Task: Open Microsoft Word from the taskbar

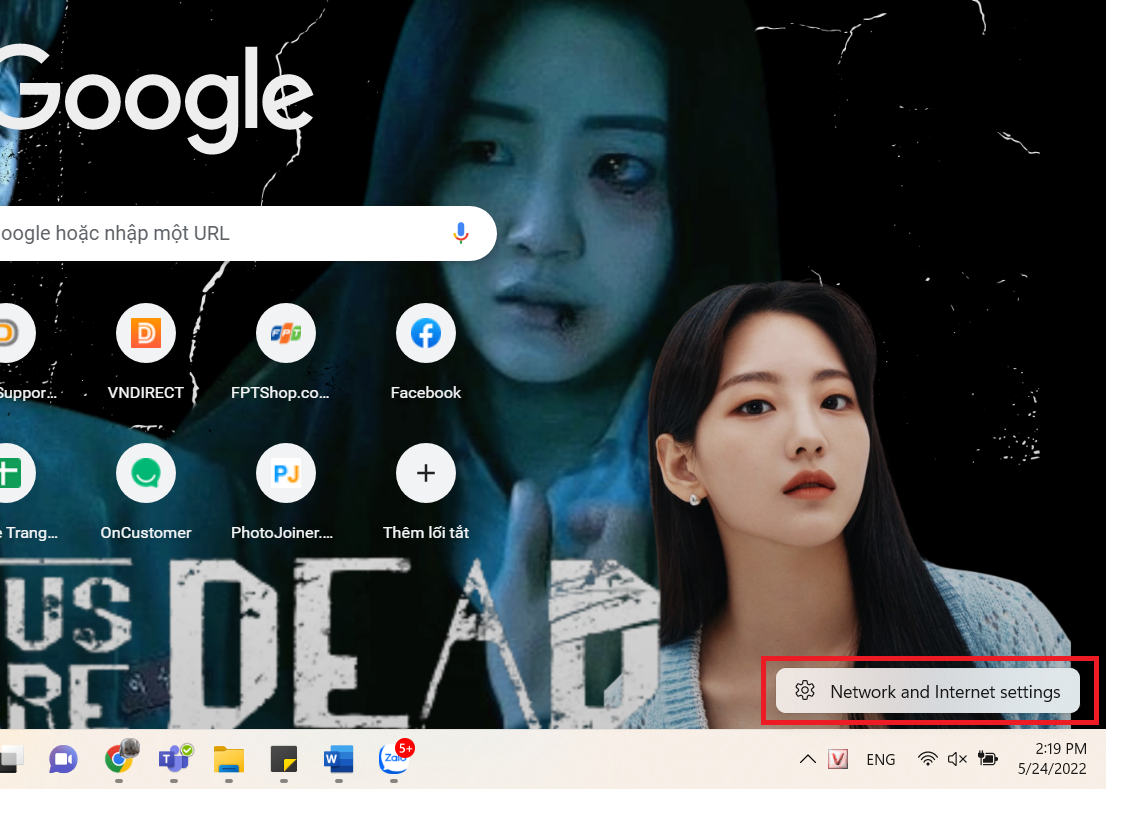Action: [x=338, y=759]
